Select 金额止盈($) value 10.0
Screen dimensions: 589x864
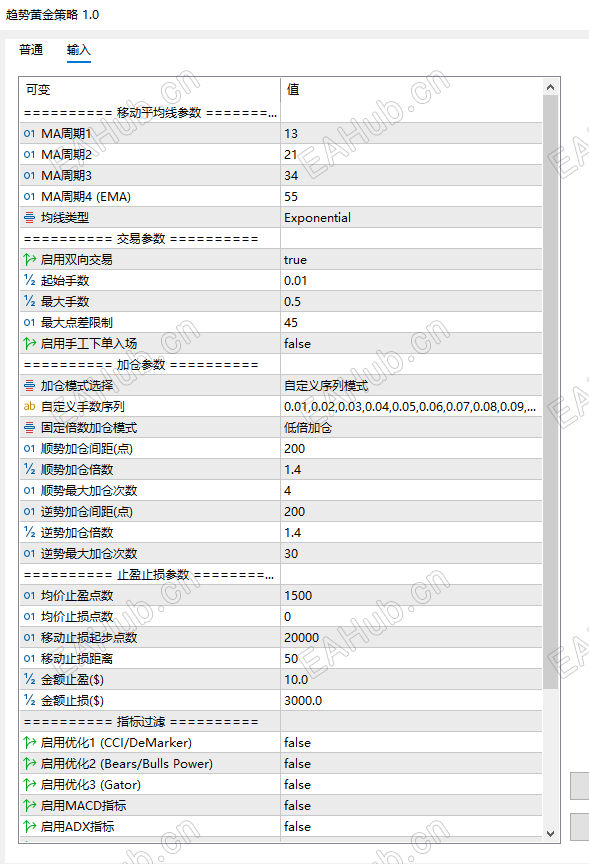pos(411,679)
